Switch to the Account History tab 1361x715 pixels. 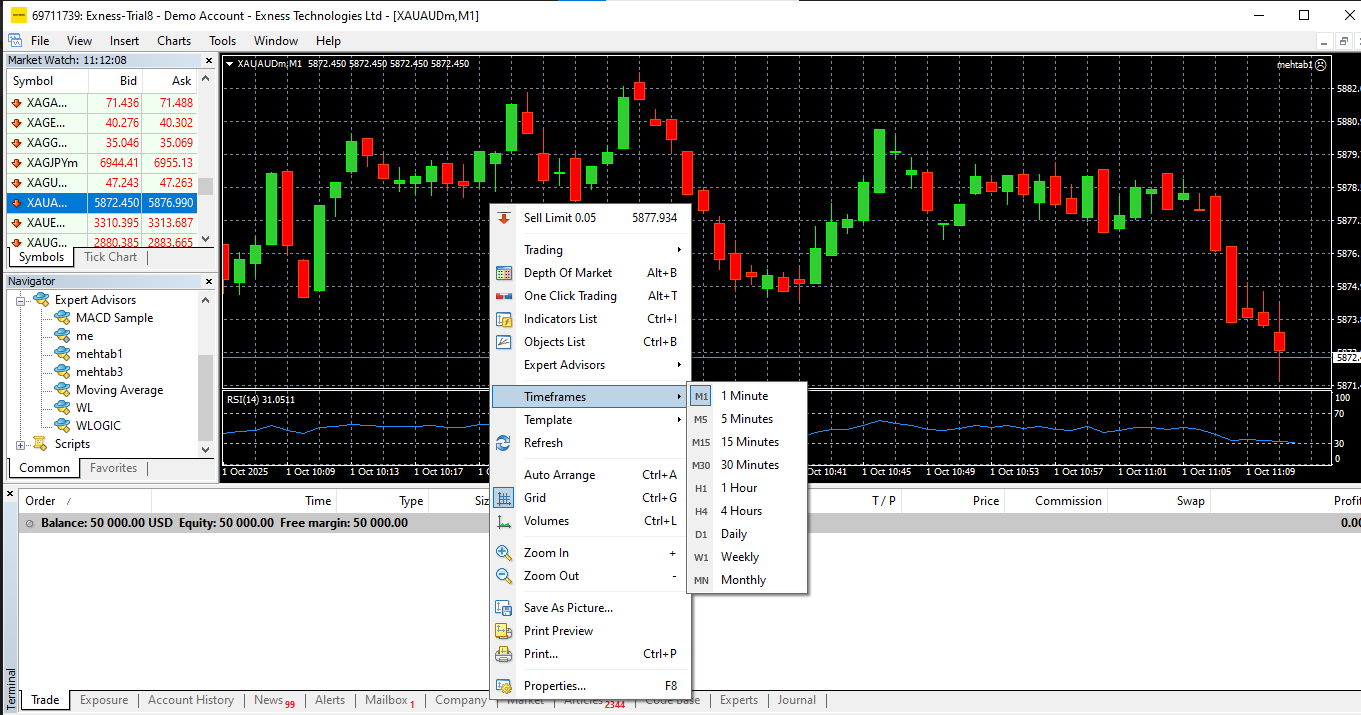point(190,700)
